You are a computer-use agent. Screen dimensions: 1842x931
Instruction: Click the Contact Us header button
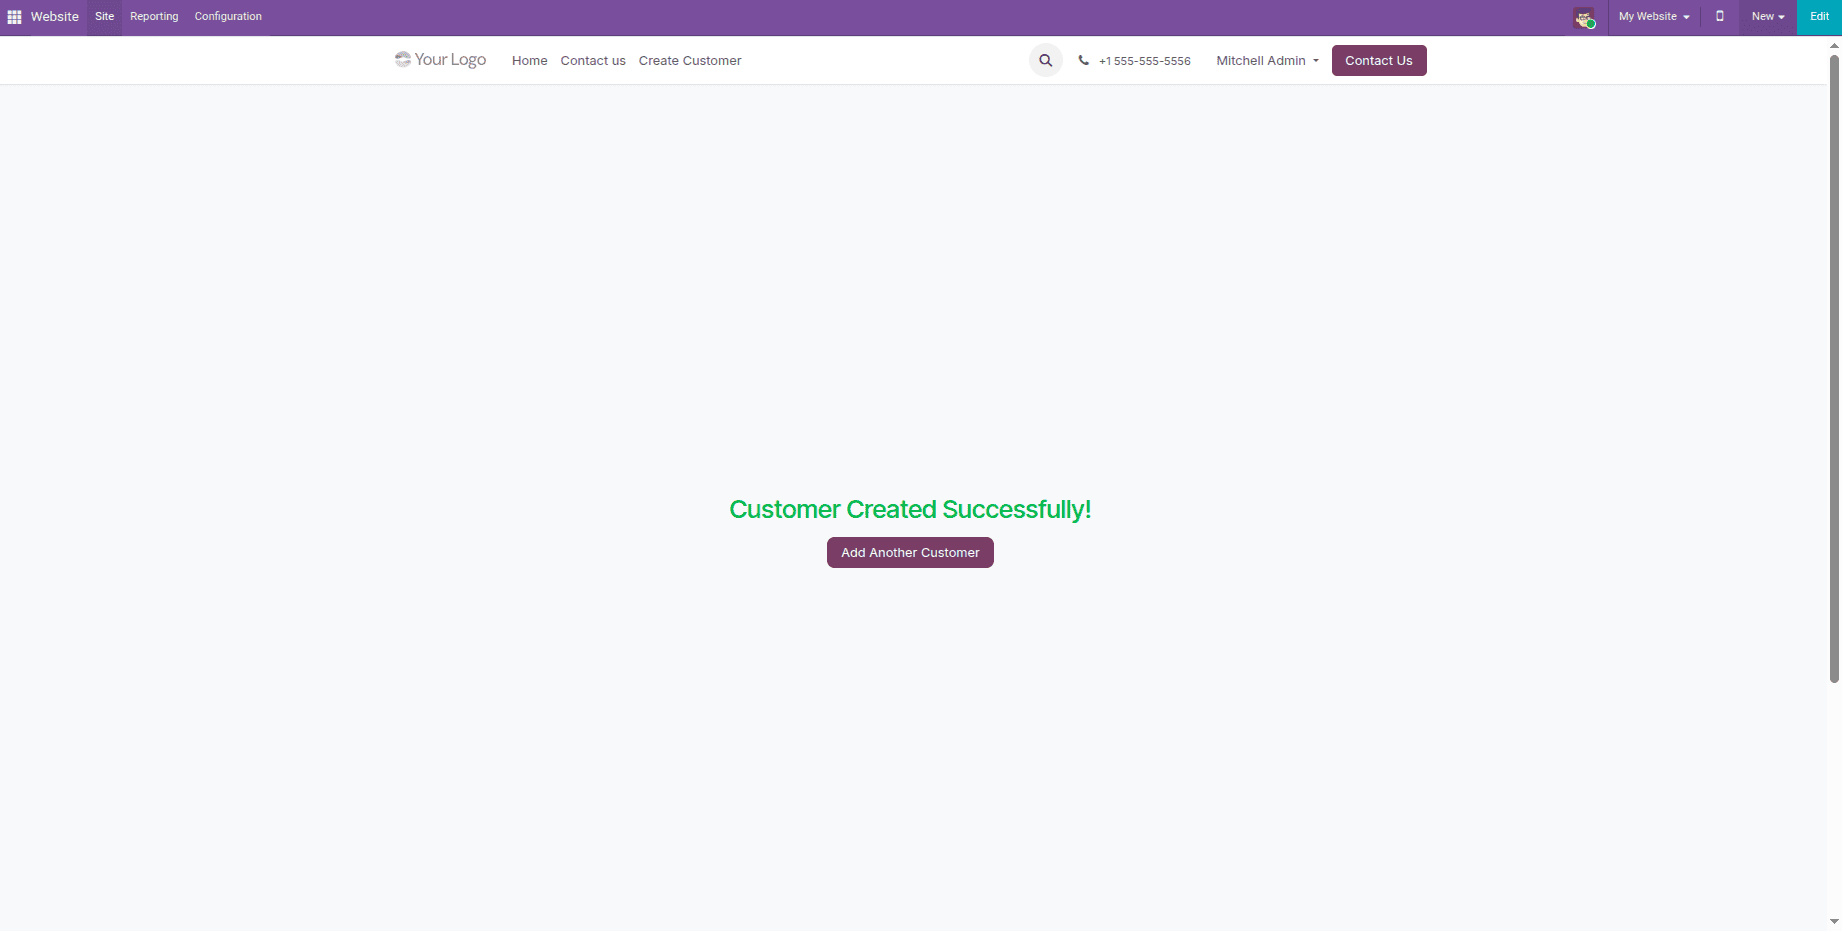tap(1378, 60)
